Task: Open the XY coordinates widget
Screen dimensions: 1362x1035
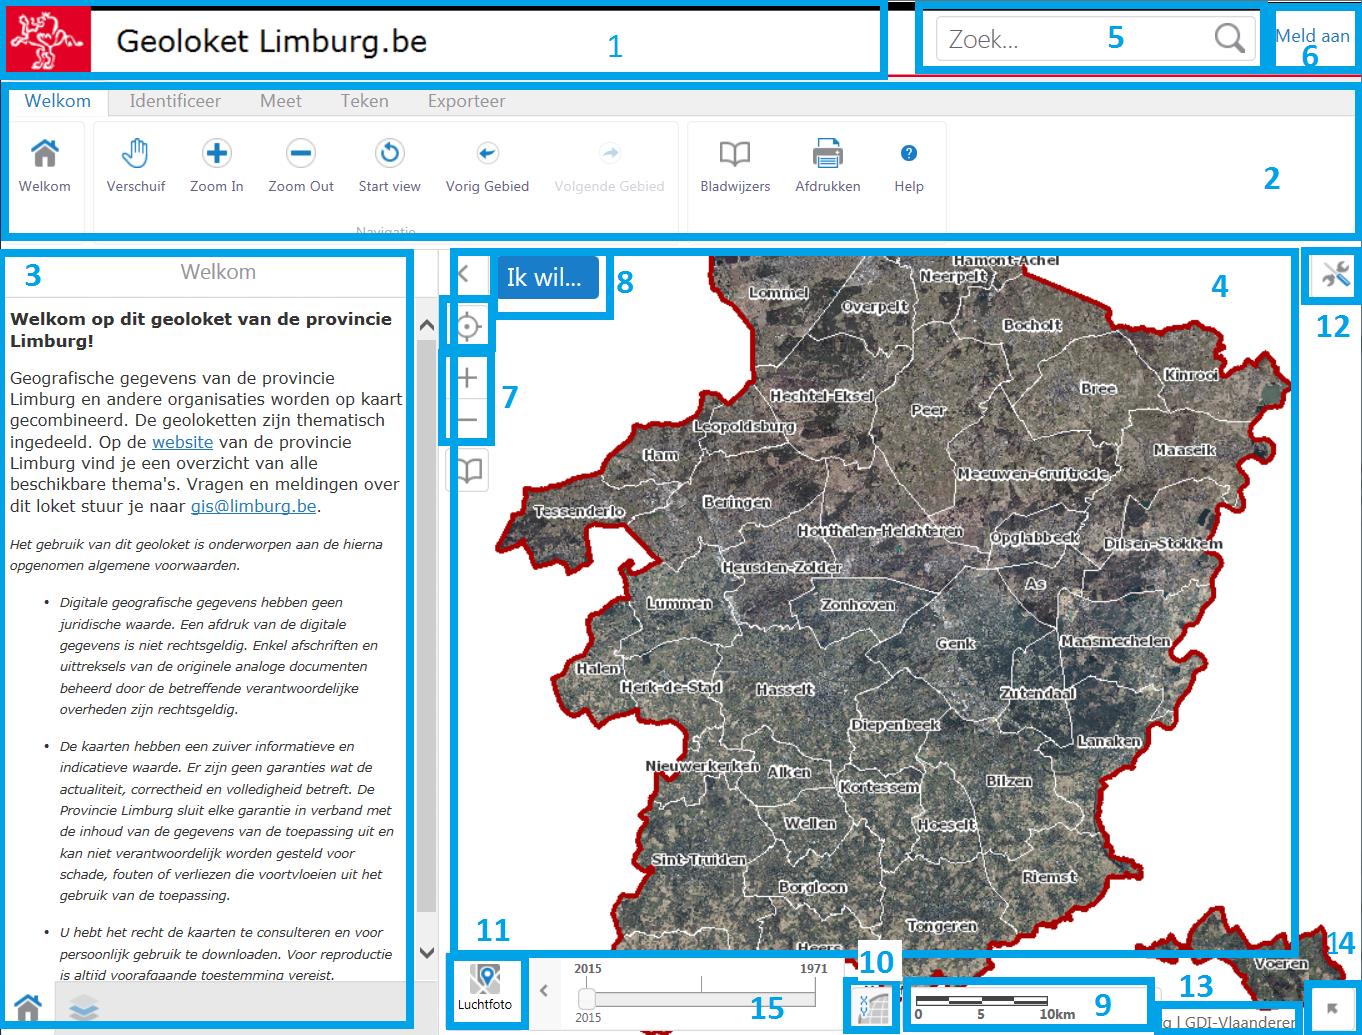Action: click(x=873, y=1005)
